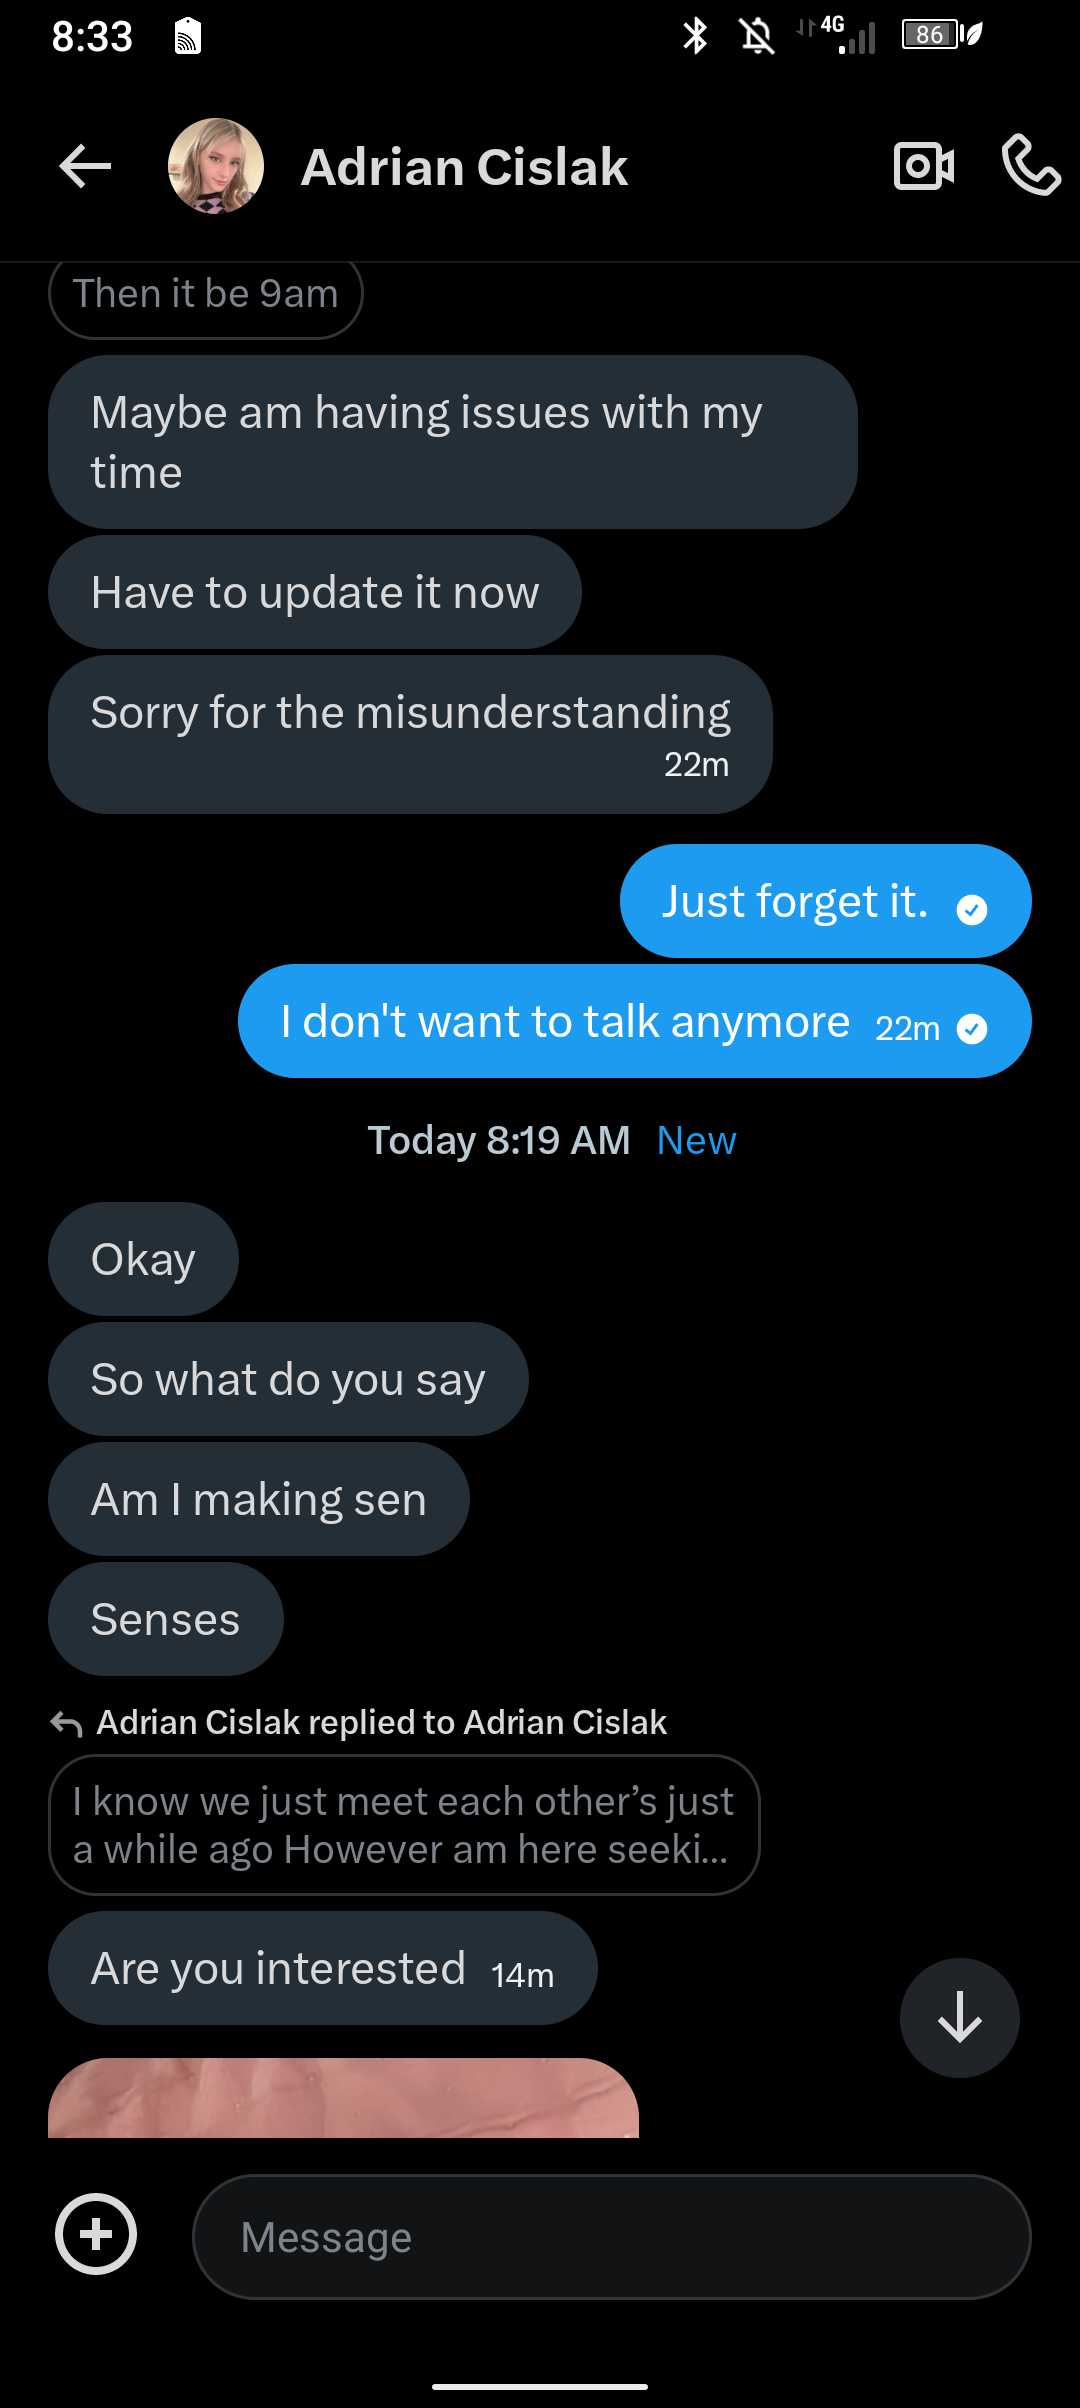Tap the 'I don't want to talk anymore' bubble
The width and height of the screenshot is (1080, 2408).
click(x=634, y=1021)
